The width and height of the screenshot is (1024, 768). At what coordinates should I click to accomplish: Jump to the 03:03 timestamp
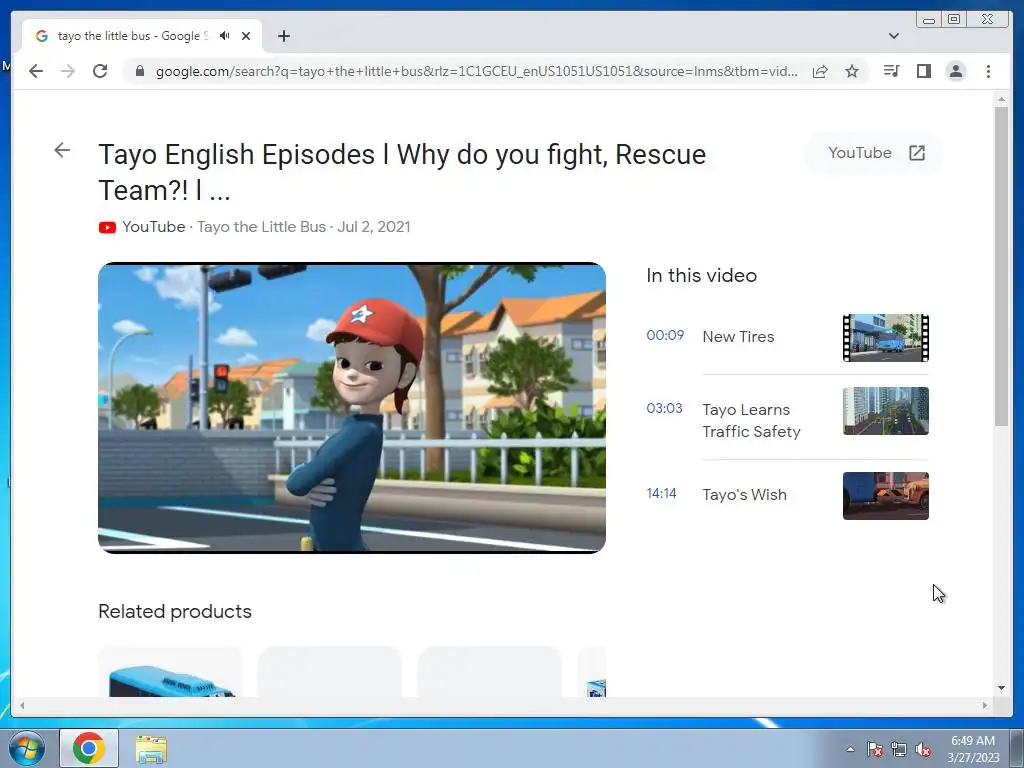[664, 408]
